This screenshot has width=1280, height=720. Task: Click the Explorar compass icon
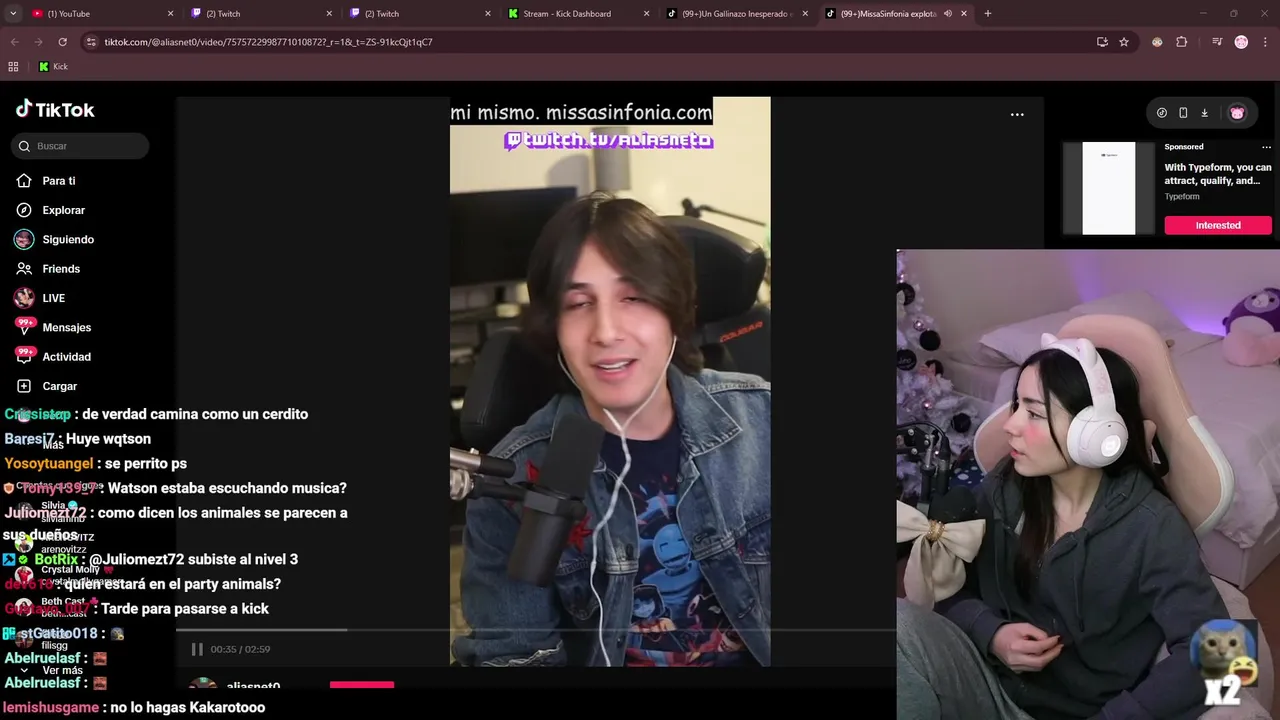tap(24, 210)
